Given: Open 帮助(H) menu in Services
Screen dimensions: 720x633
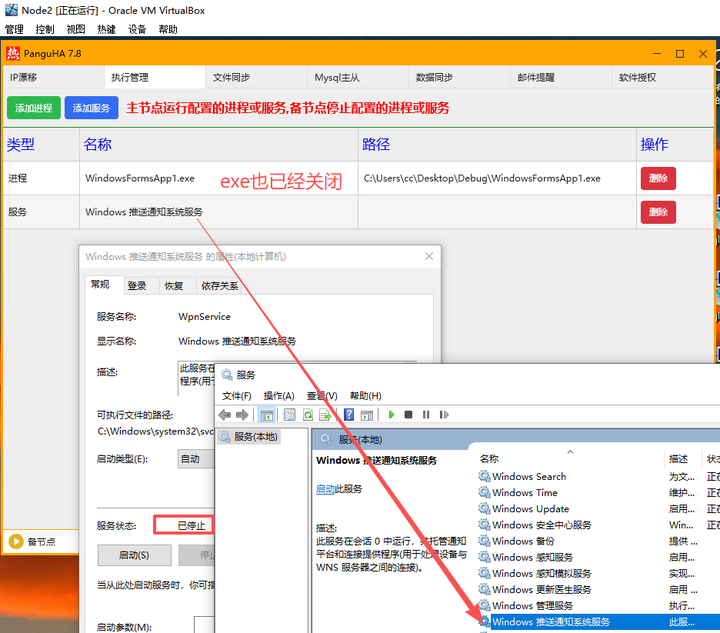Looking at the screenshot, I should pyautogui.click(x=366, y=396).
